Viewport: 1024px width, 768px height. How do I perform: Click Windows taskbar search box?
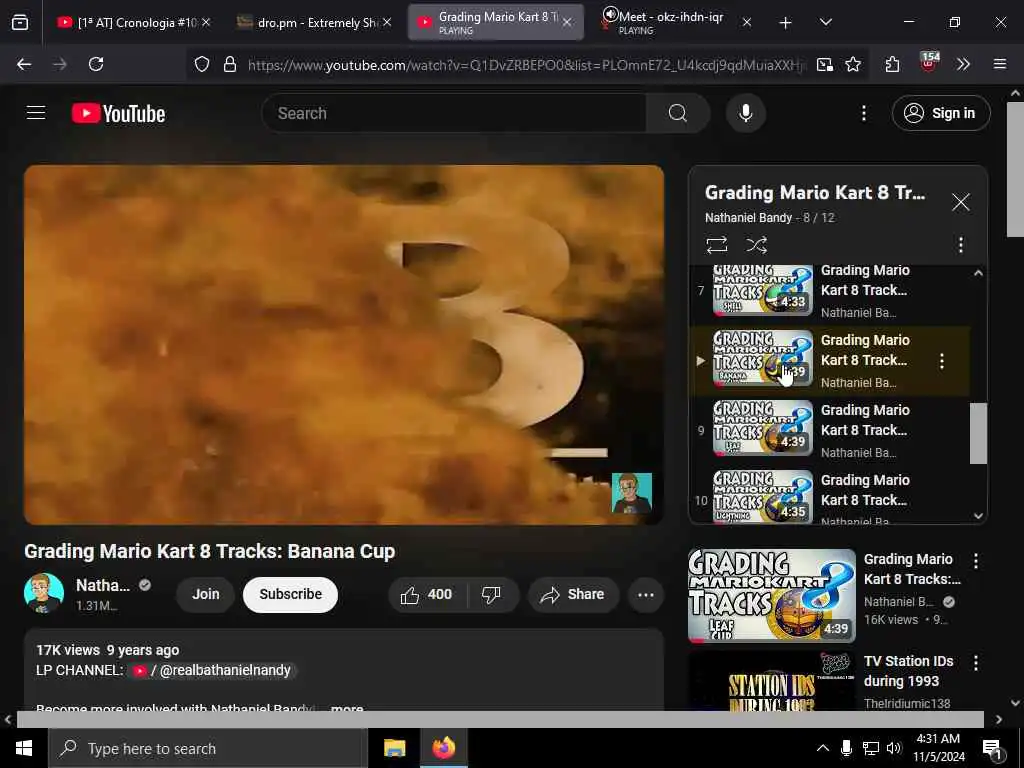[x=208, y=748]
